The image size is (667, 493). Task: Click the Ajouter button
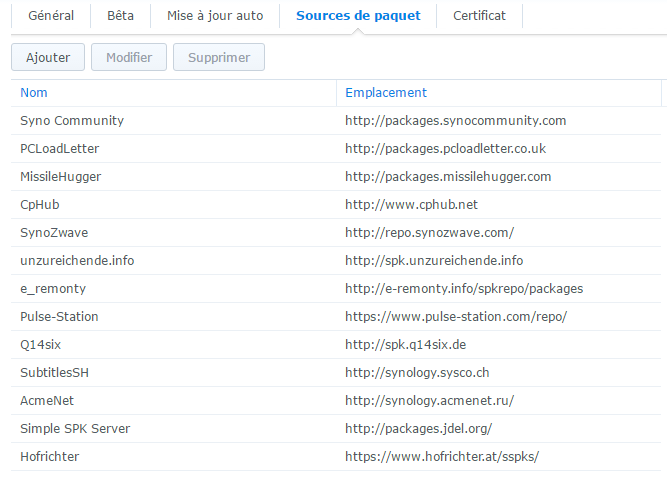pos(48,57)
